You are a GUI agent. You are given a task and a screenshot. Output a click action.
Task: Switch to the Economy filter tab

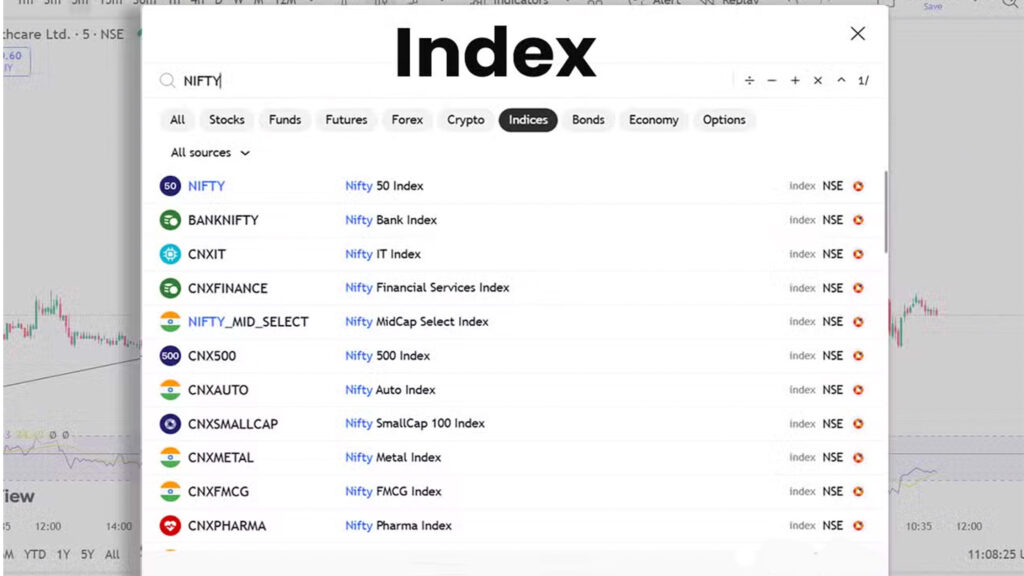click(x=654, y=120)
